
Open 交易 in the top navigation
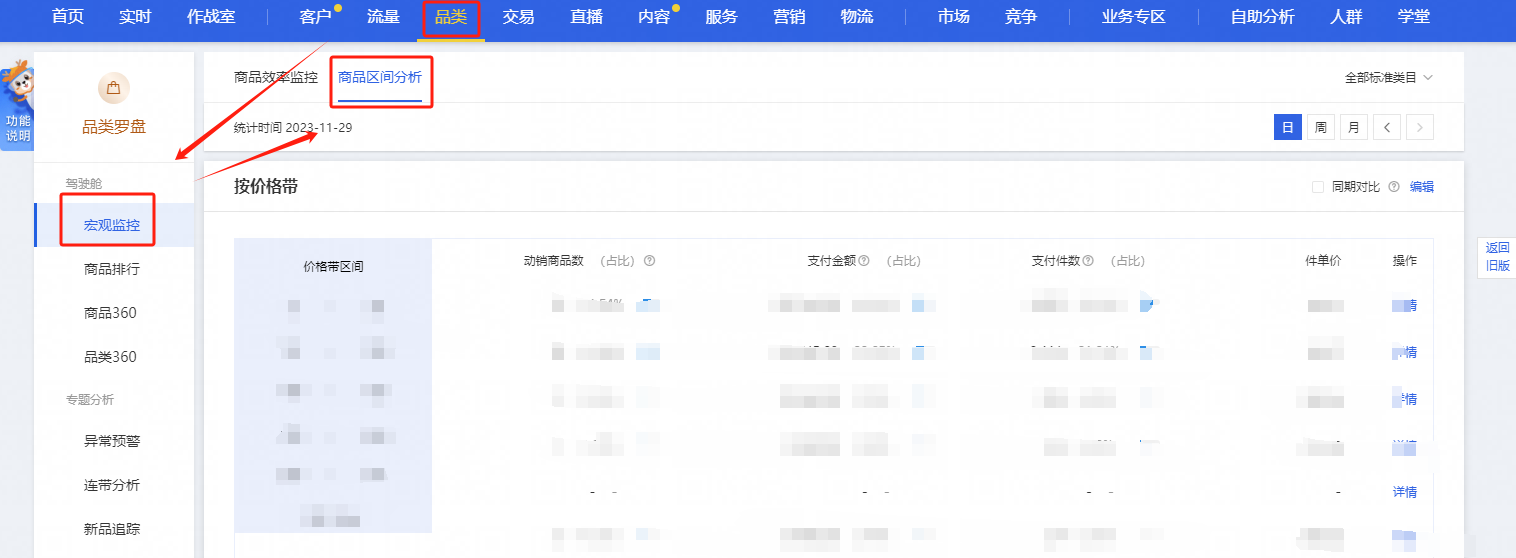(518, 17)
